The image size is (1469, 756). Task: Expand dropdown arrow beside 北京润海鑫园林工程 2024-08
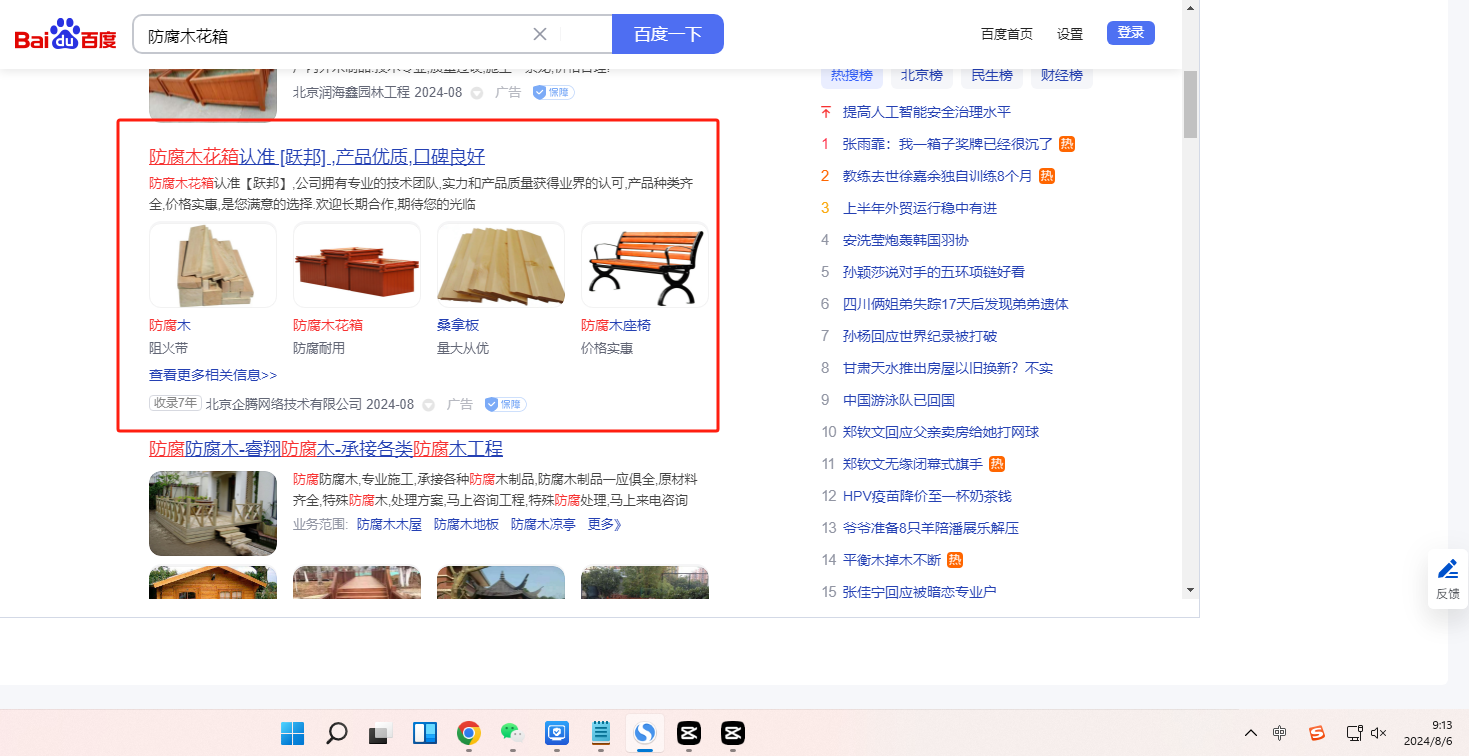click(477, 93)
